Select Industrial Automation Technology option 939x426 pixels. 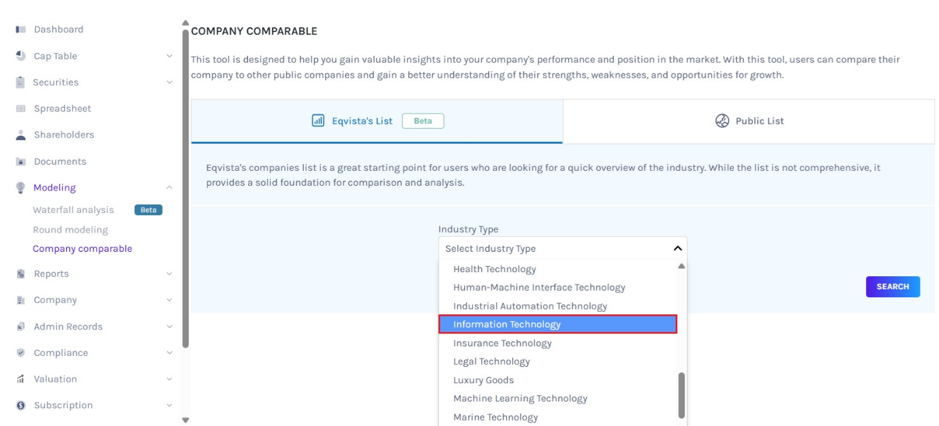tap(558, 306)
